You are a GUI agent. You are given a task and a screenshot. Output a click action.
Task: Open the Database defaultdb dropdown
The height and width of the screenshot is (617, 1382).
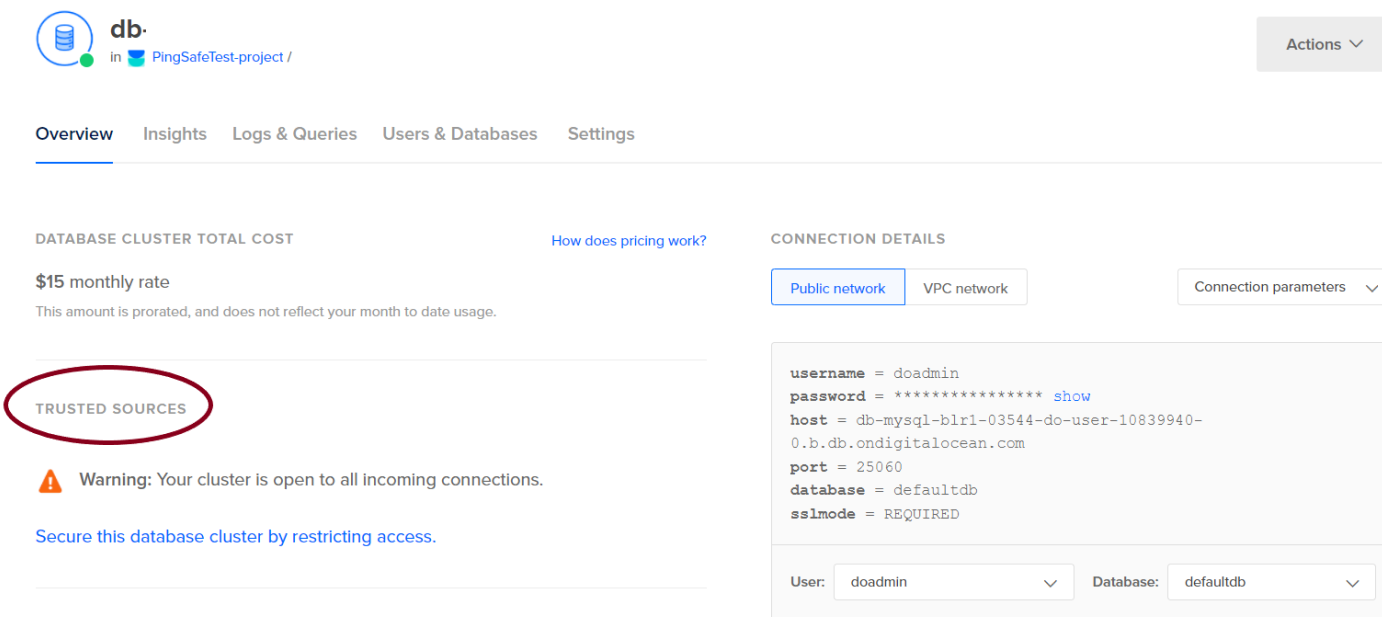pyautogui.click(x=1270, y=582)
